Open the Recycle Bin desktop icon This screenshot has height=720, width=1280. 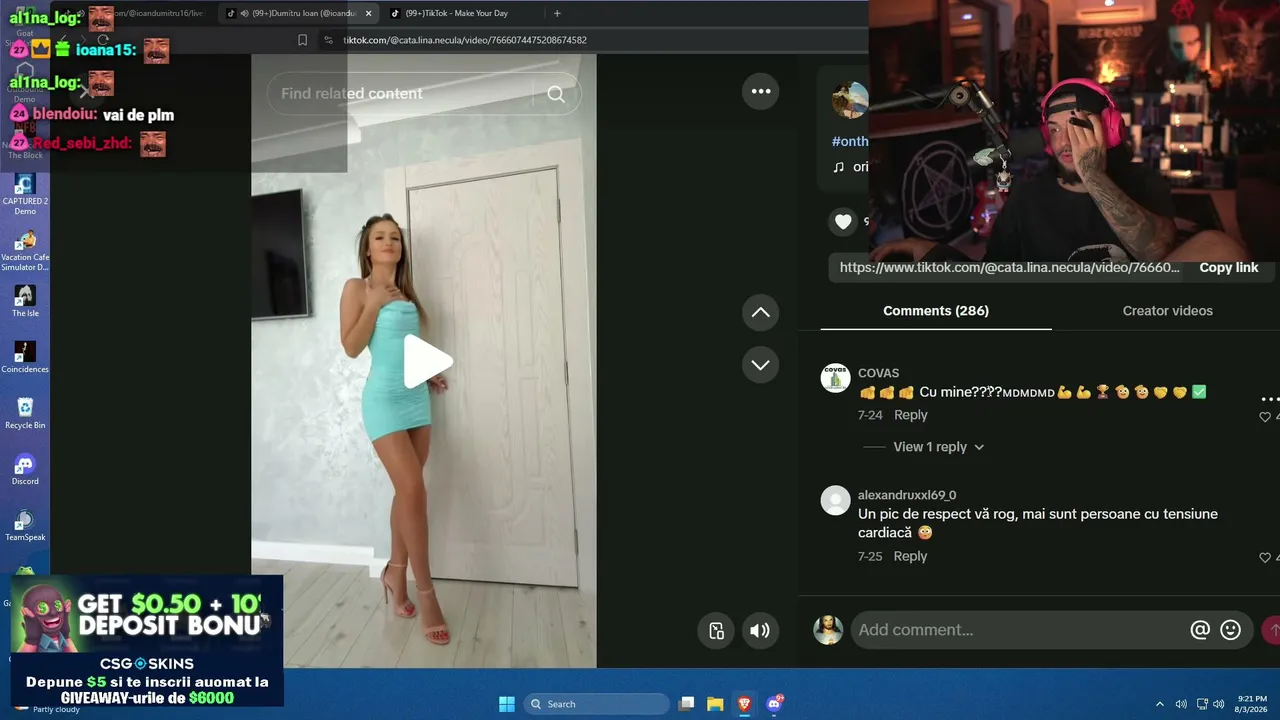tap(25, 414)
